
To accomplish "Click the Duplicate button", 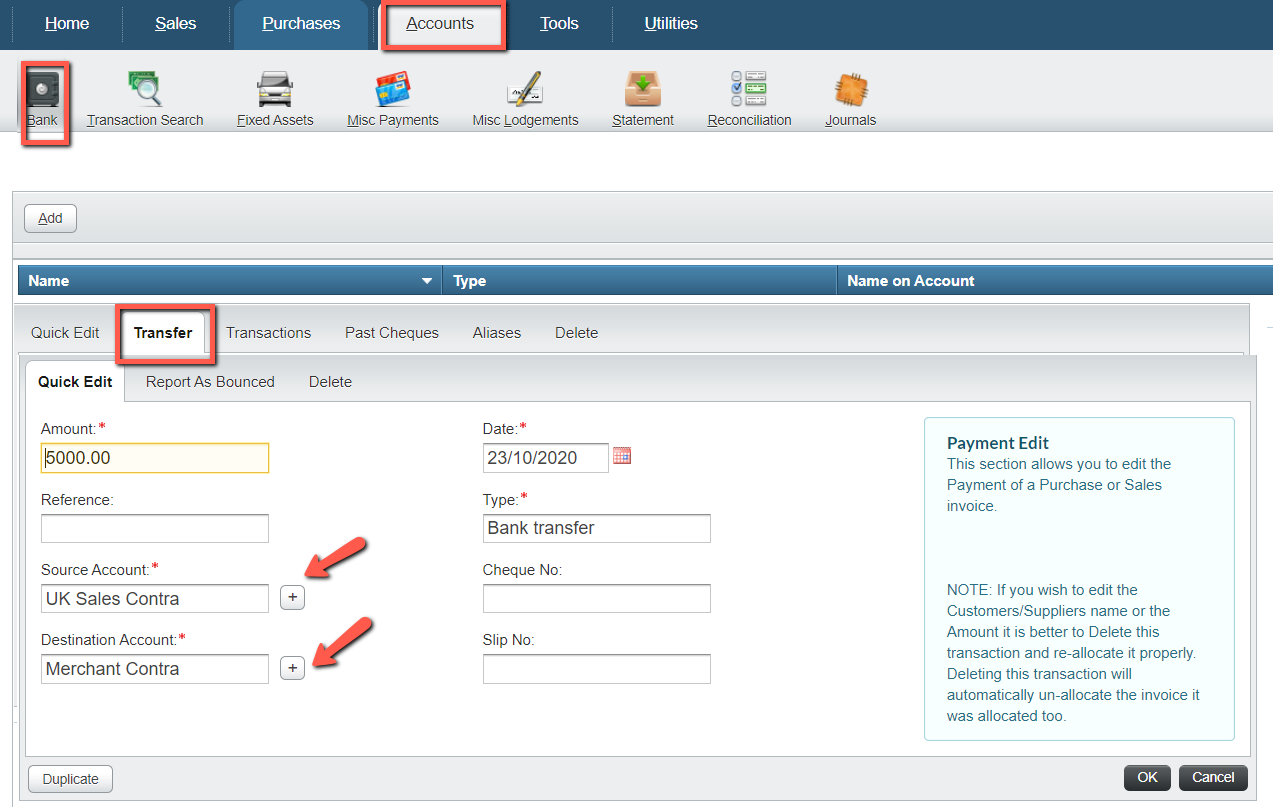I will point(71,779).
